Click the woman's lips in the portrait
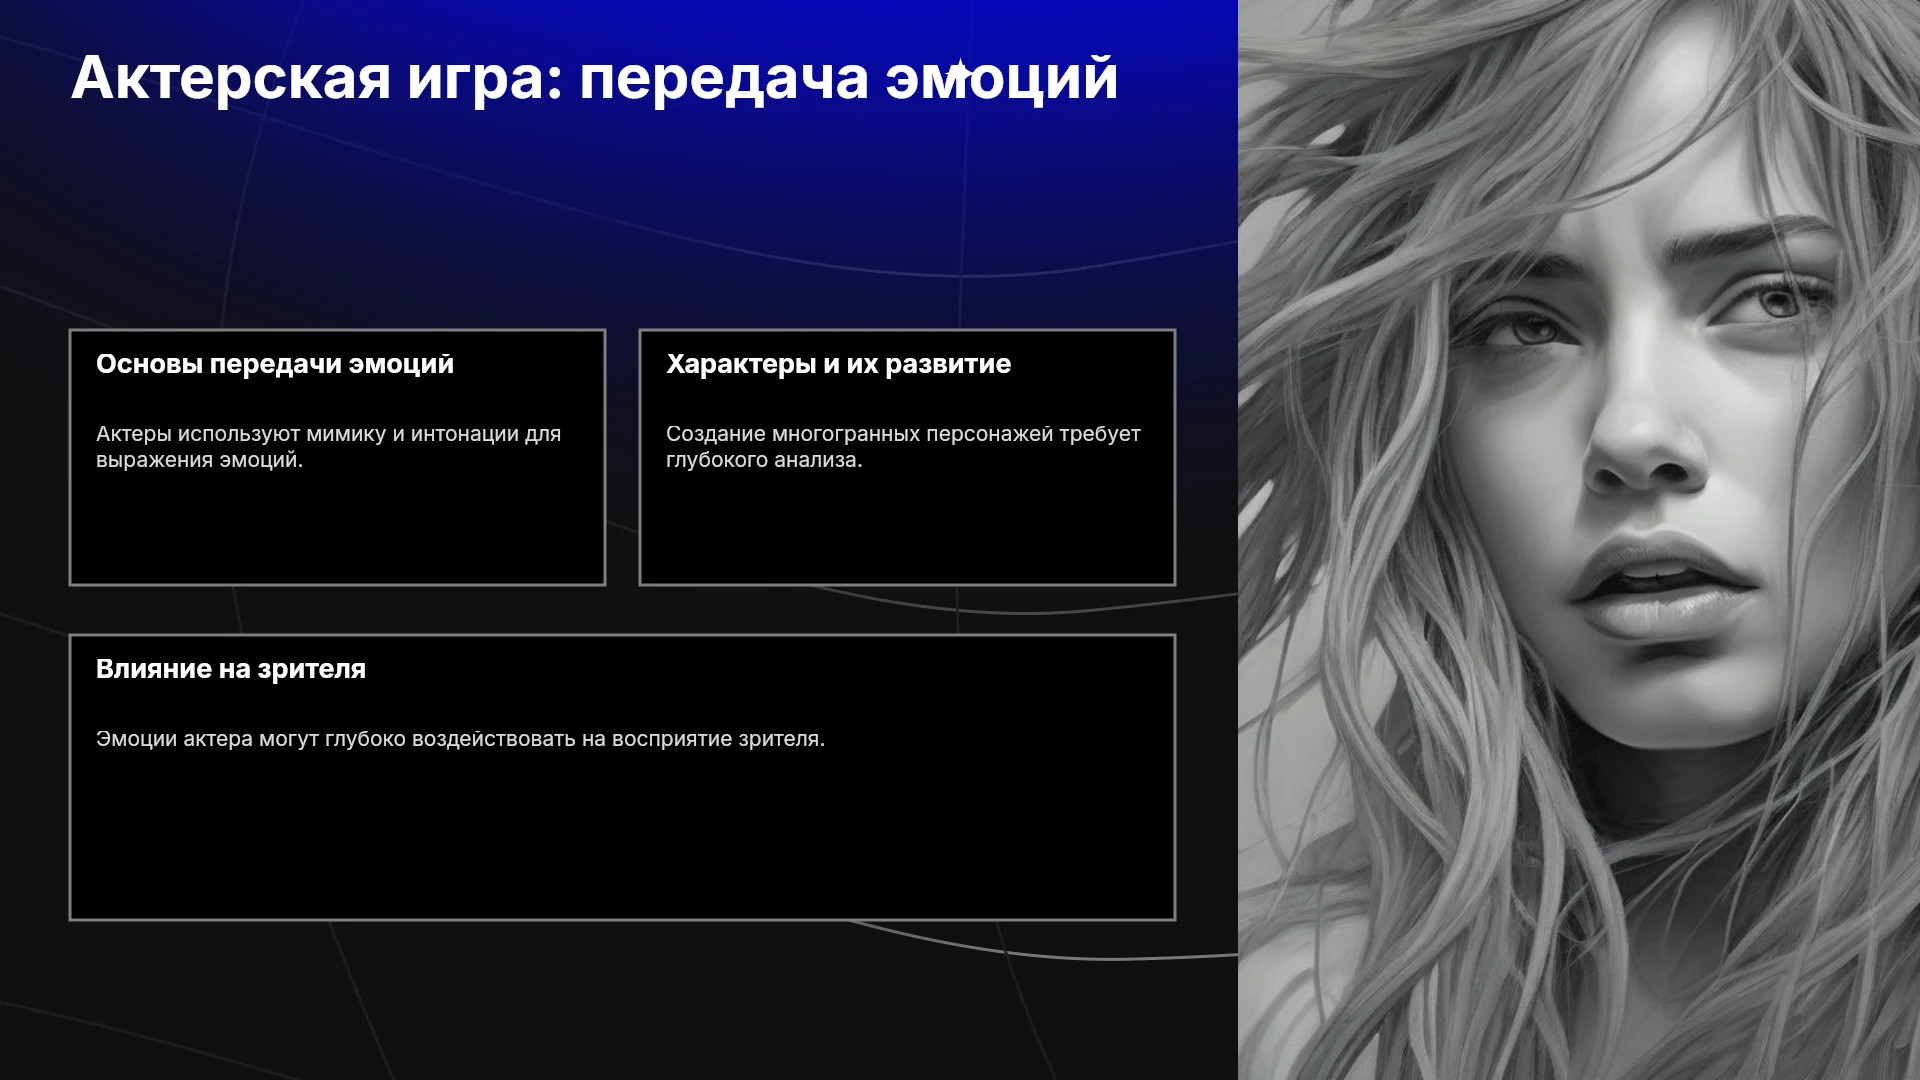 click(x=1660, y=590)
